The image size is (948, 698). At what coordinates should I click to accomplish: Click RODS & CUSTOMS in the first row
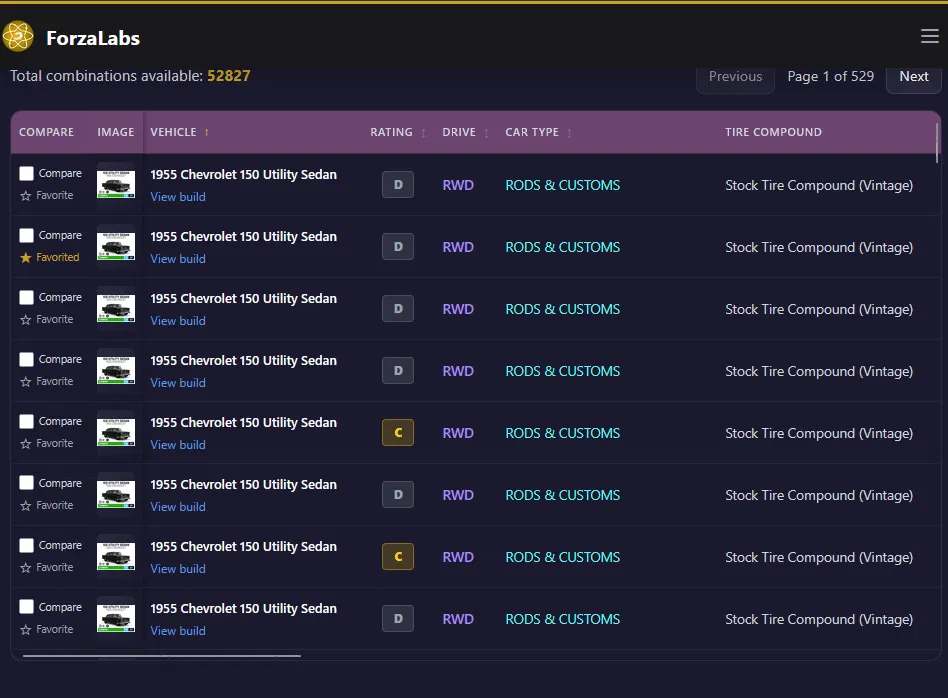click(562, 185)
